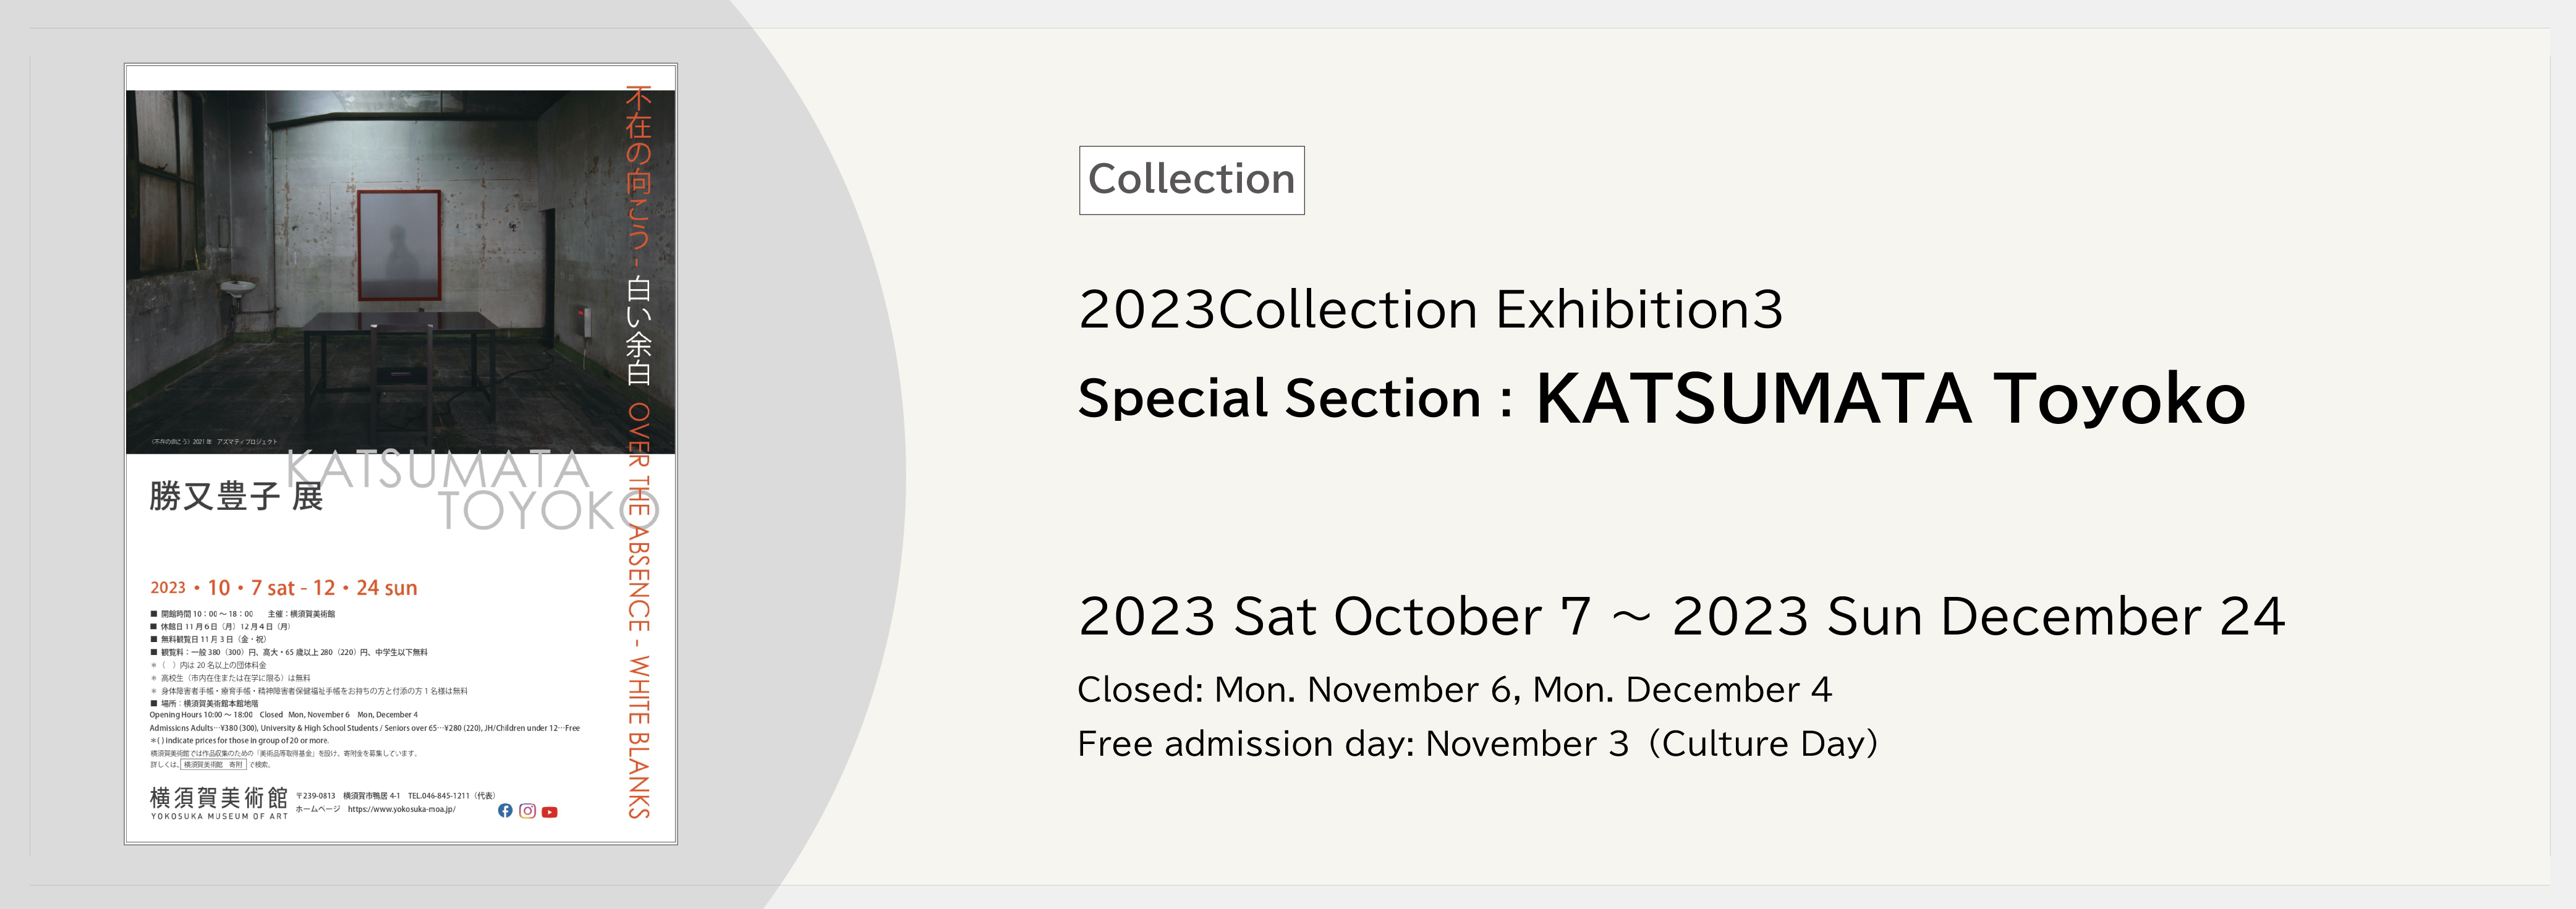Click the 勝又豊子 展 poster heading

pos(236,496)
